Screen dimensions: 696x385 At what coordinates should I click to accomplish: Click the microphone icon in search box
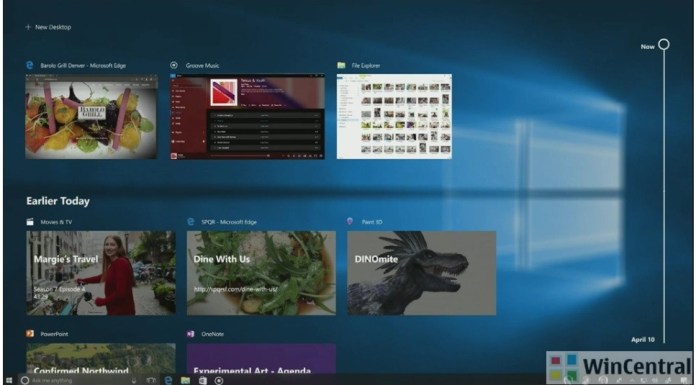(x=134, y=381)
